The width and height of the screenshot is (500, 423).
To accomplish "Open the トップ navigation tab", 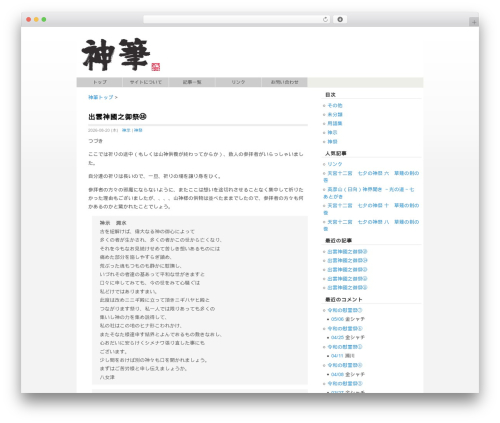I will (100, 82).
